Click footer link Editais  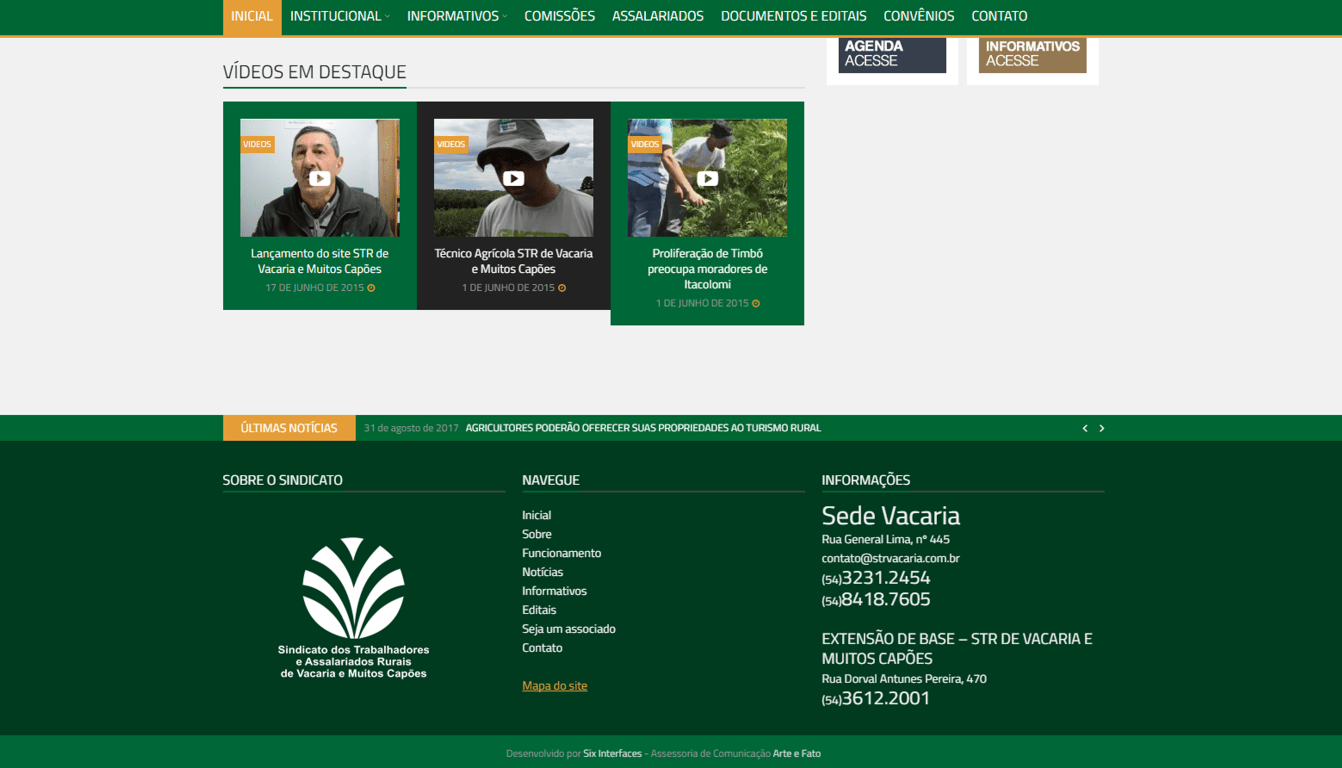click(539, 610)
